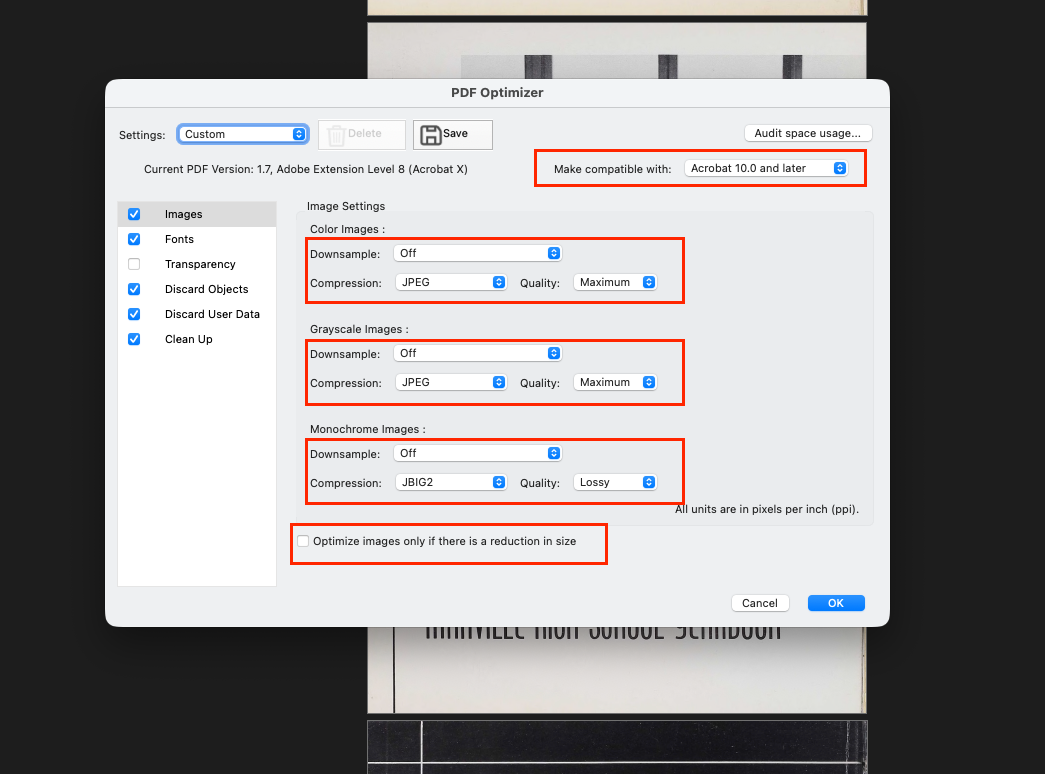Open Grayscale Images Downsample dropdown
This screenshot has height=774, width=1045.
477,353
